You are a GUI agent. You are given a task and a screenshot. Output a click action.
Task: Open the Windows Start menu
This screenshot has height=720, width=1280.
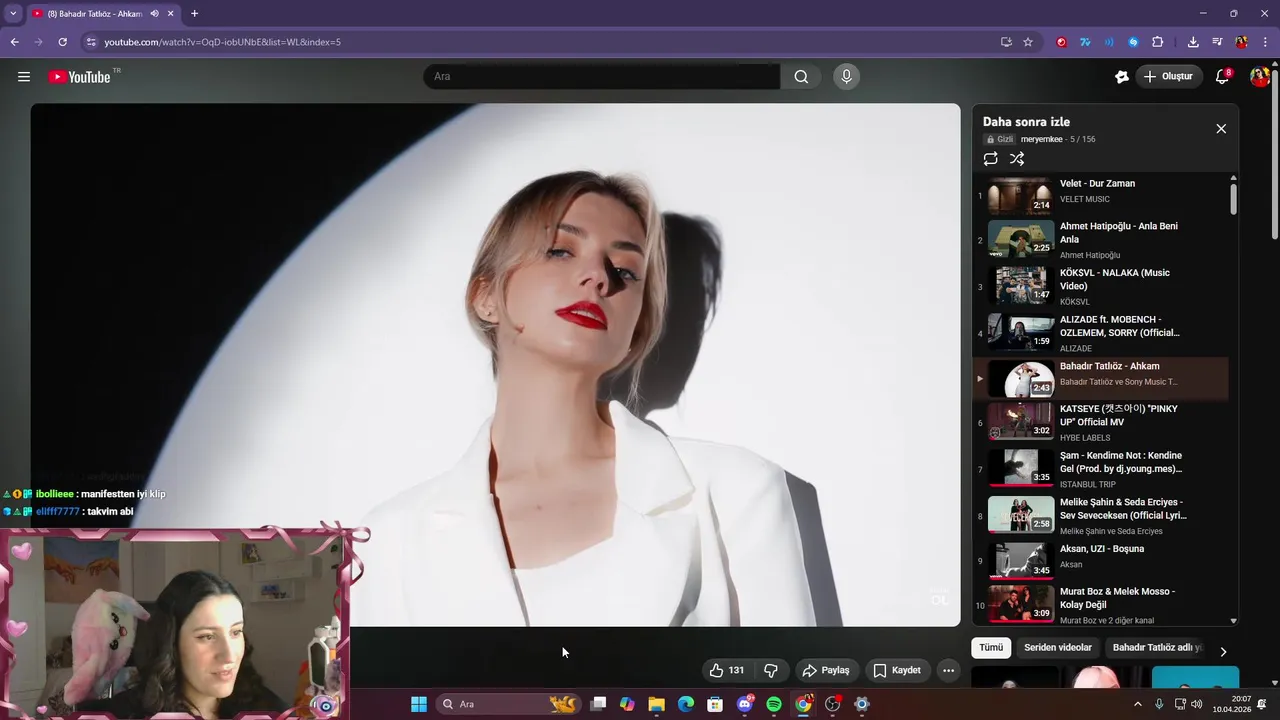[x=419, y=704]
